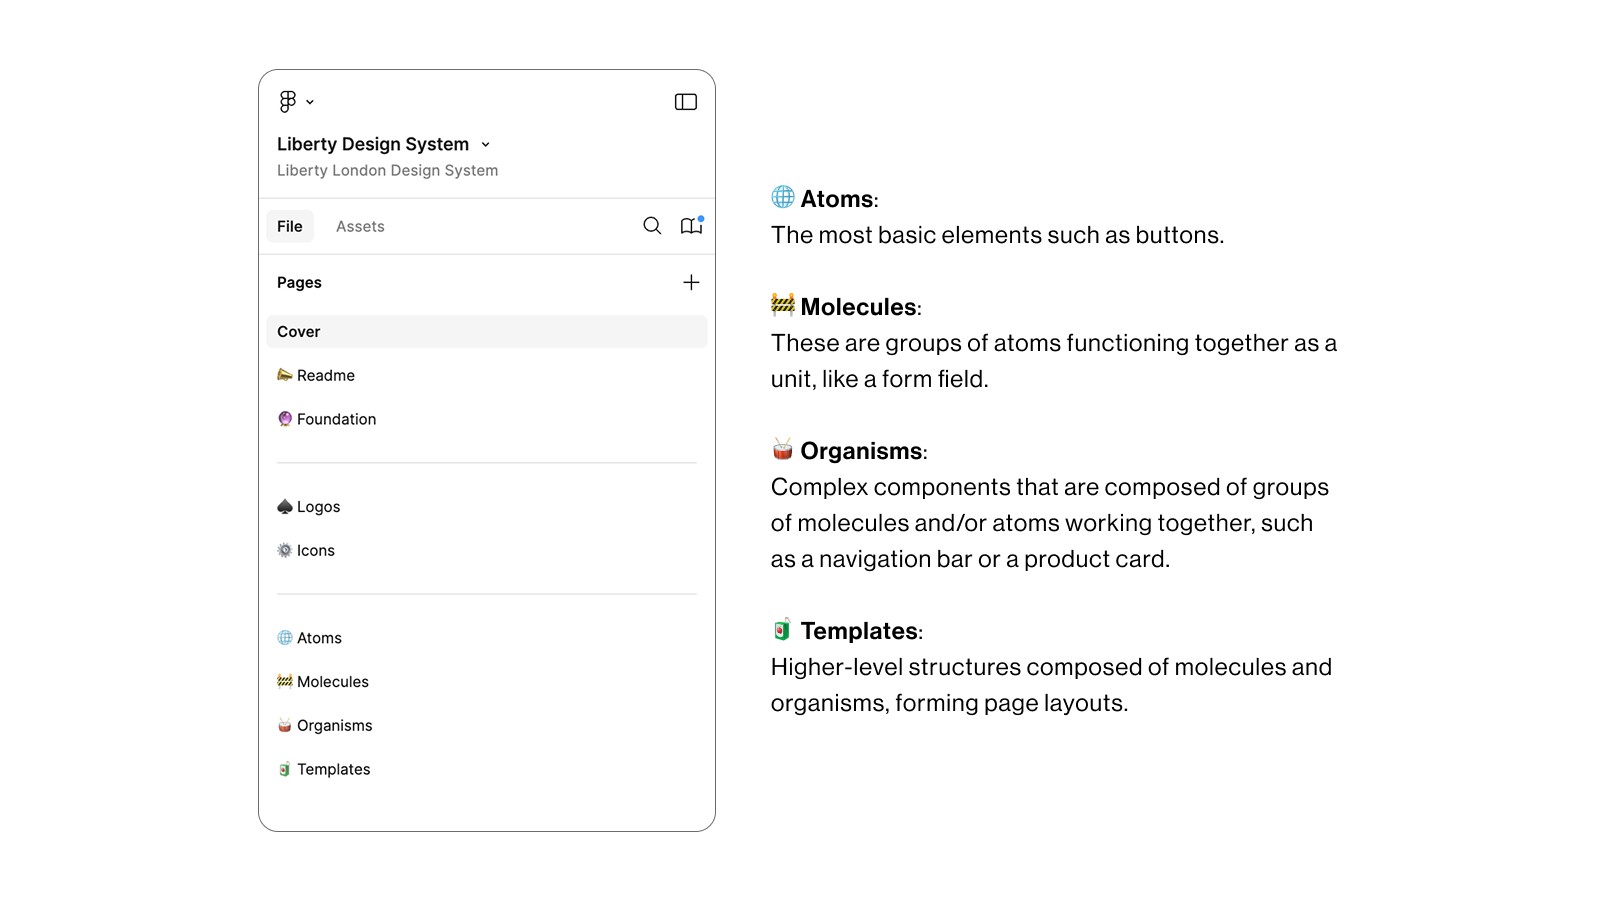Click the Pages section header
Image resolution: width=1600 pixels, height=900 pixels.
coord(299,283)
